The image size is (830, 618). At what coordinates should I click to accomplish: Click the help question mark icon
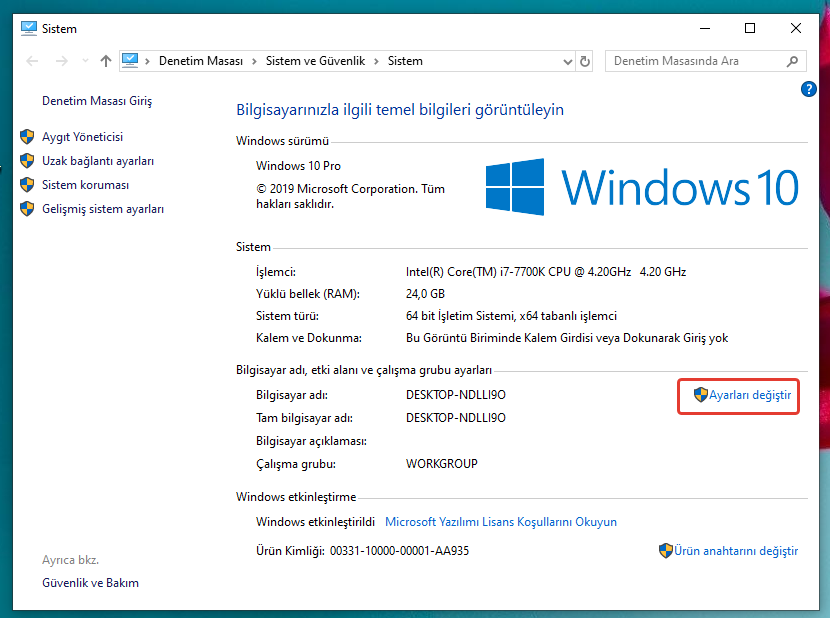pos(809,89)
